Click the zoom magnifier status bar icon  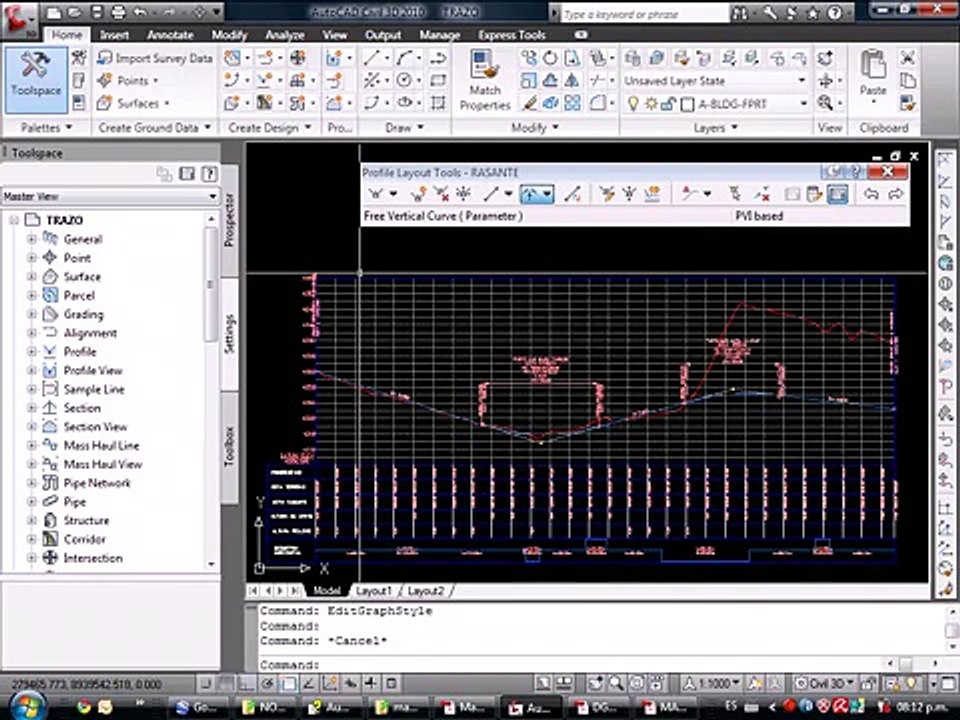coord(617,683)
